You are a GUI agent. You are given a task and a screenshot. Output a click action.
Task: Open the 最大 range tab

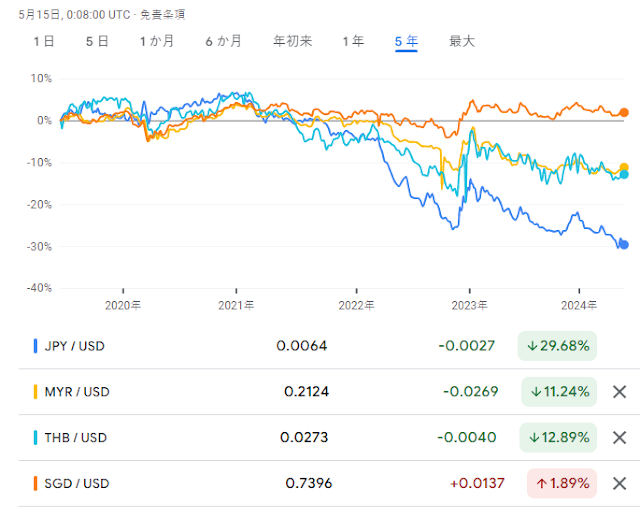pos(462,41)
